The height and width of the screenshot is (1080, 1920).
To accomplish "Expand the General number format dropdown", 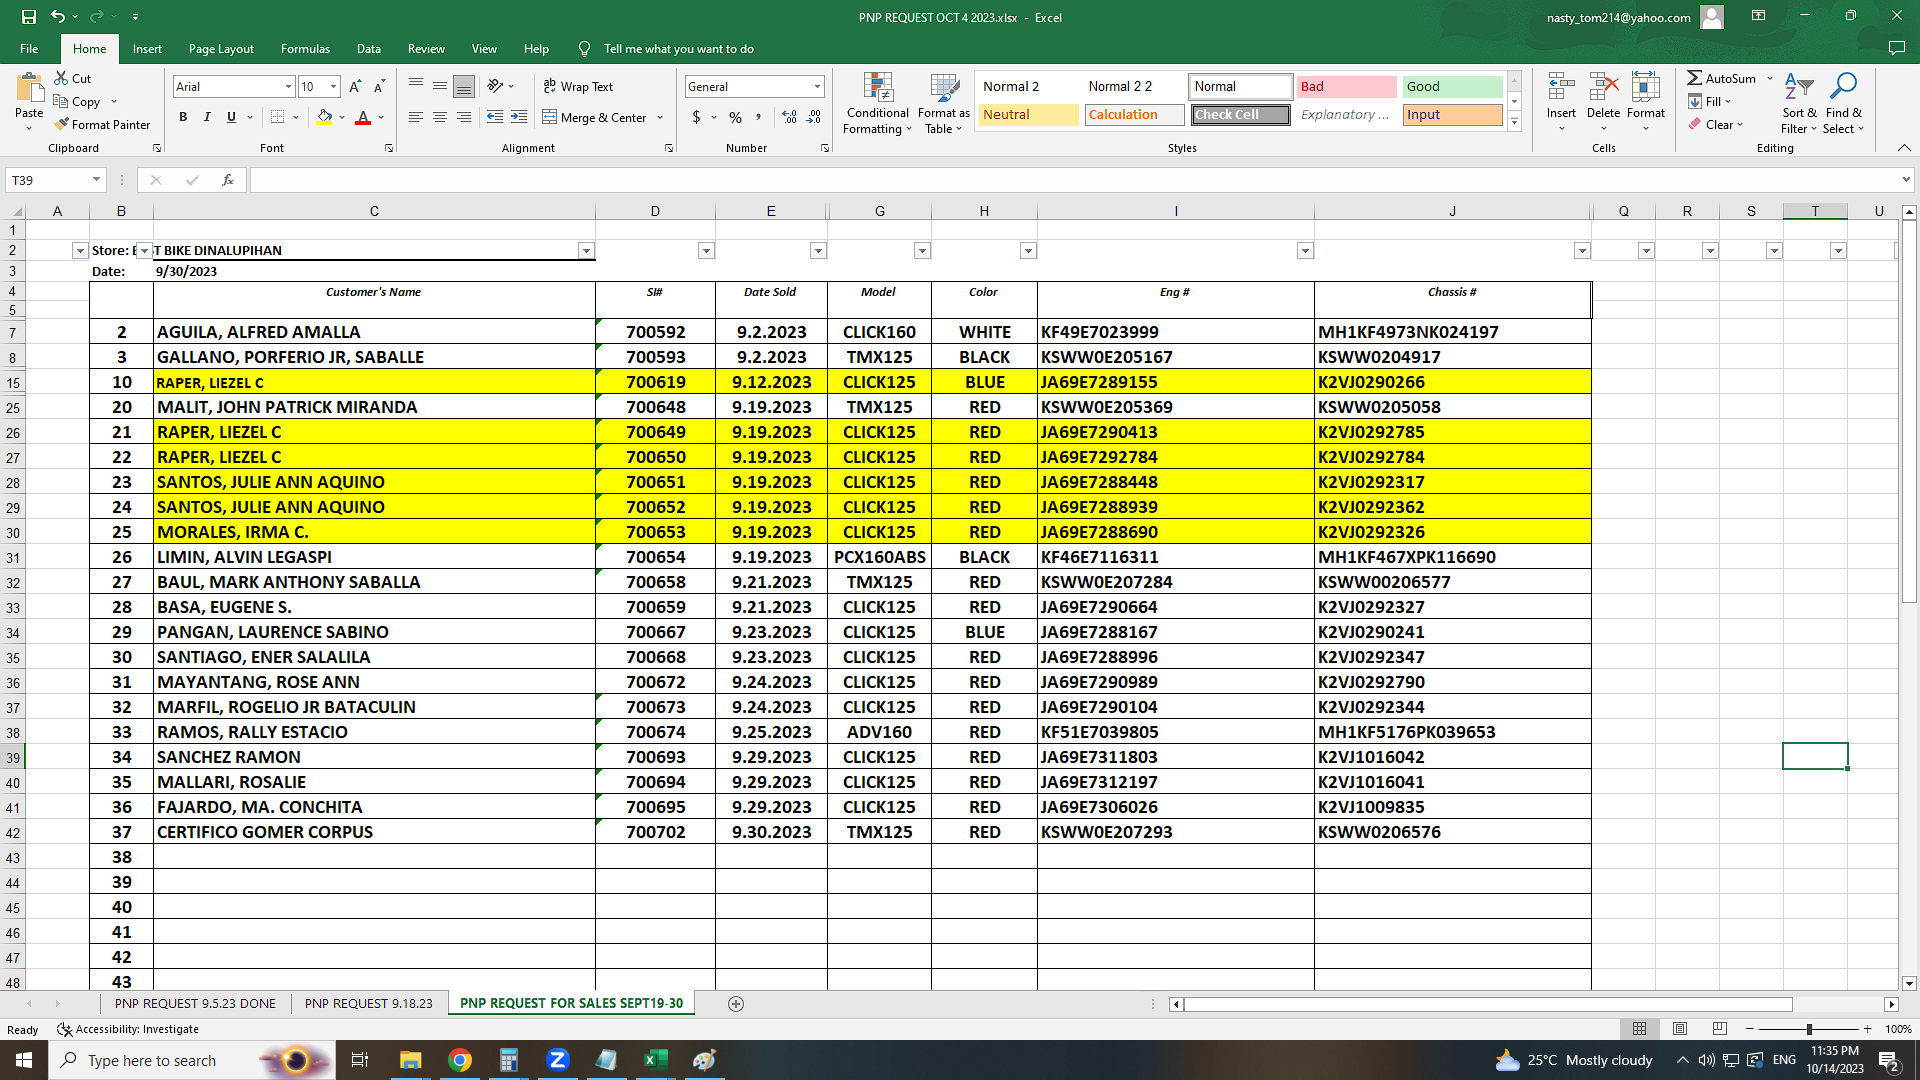I will point(817,87).
